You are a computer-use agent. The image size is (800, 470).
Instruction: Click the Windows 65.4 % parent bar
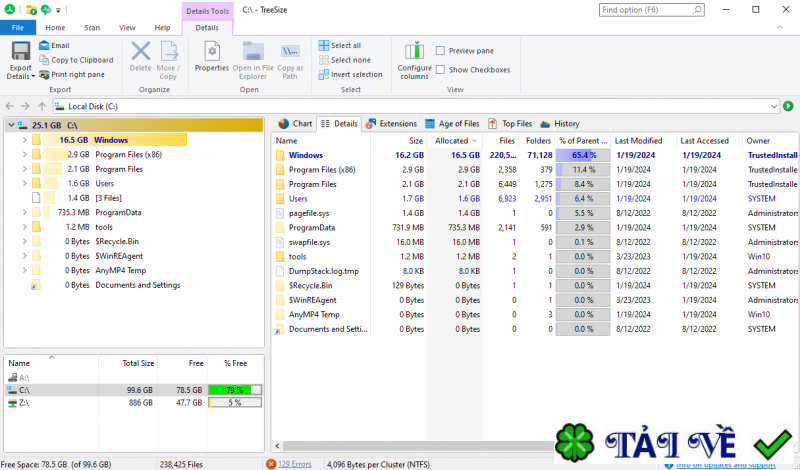(583, 156)
